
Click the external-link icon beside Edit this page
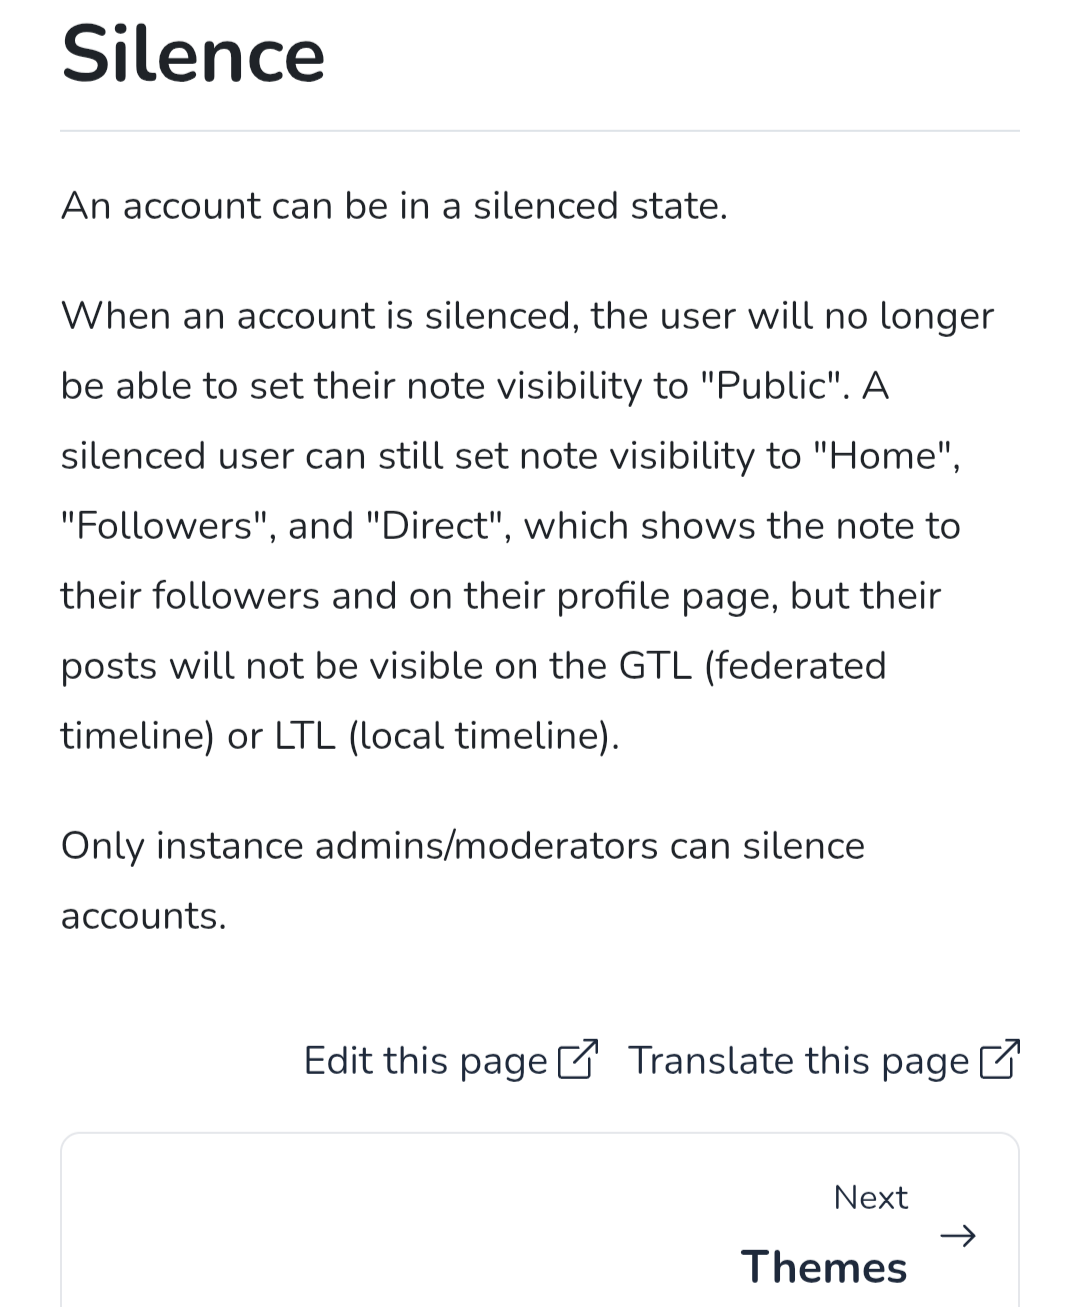[577, 1060]
